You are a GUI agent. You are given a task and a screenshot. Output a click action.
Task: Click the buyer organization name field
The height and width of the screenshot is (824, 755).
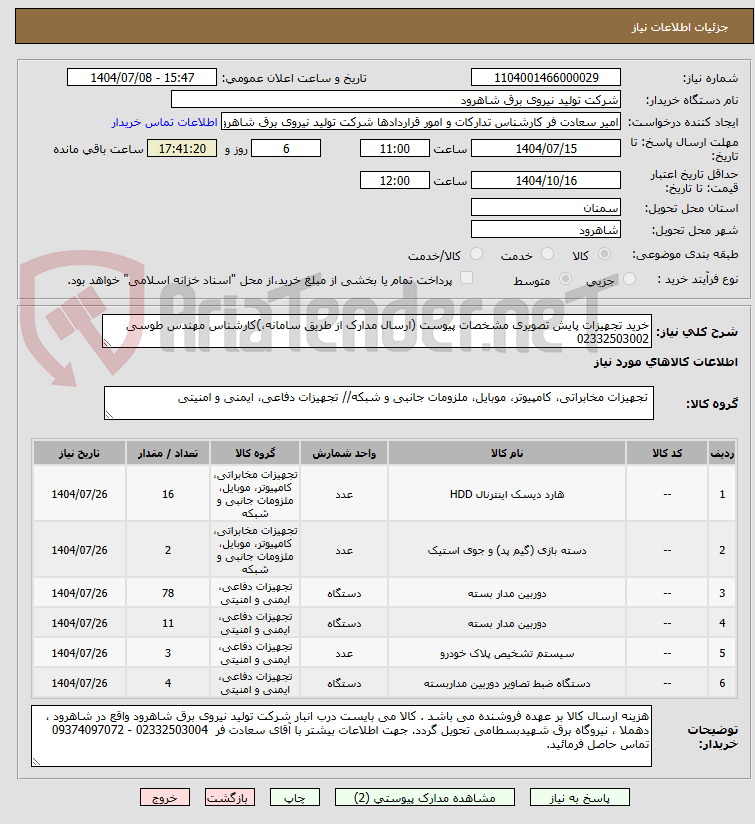[x=396, y=99]
